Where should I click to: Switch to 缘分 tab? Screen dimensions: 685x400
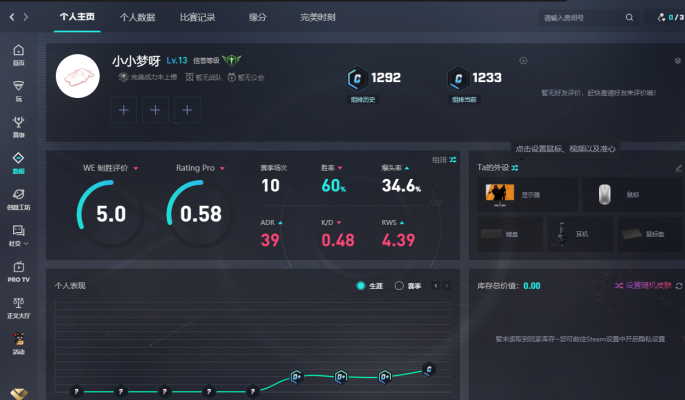coord(257,17)
